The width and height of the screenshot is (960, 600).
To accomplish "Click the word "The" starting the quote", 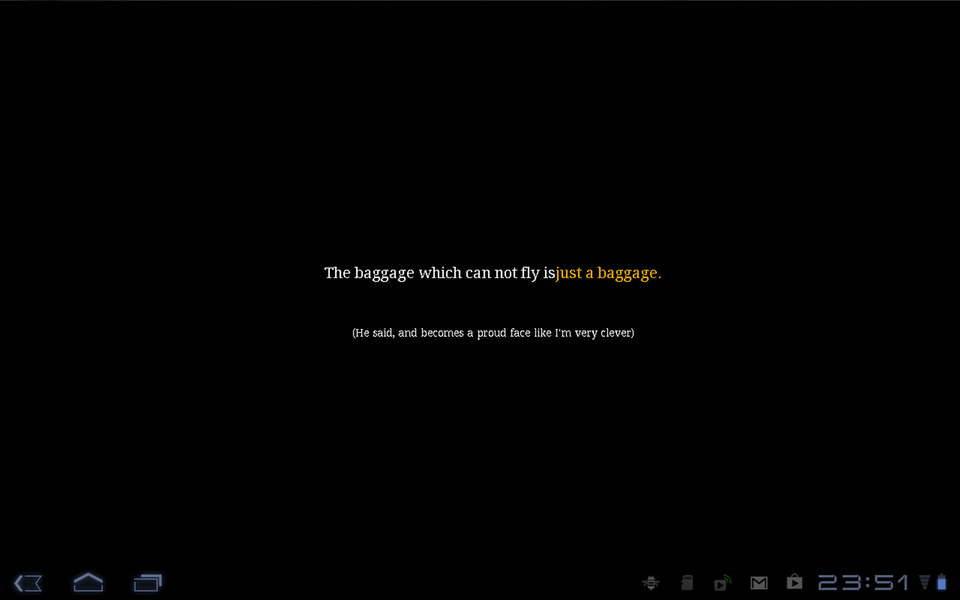I will point(337,273).
